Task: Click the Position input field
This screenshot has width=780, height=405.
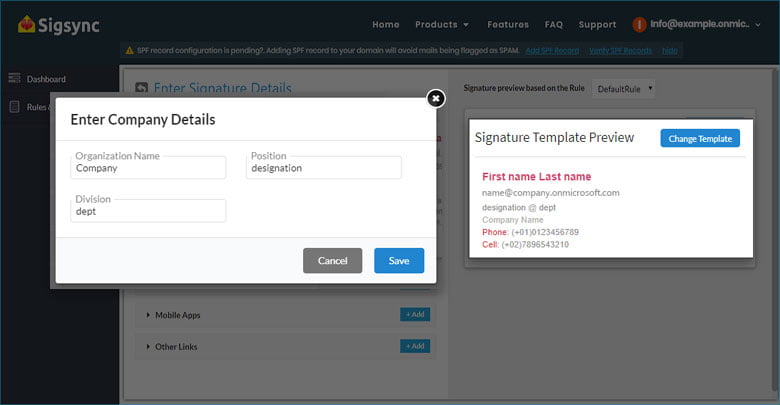Action: click(324, 168)
